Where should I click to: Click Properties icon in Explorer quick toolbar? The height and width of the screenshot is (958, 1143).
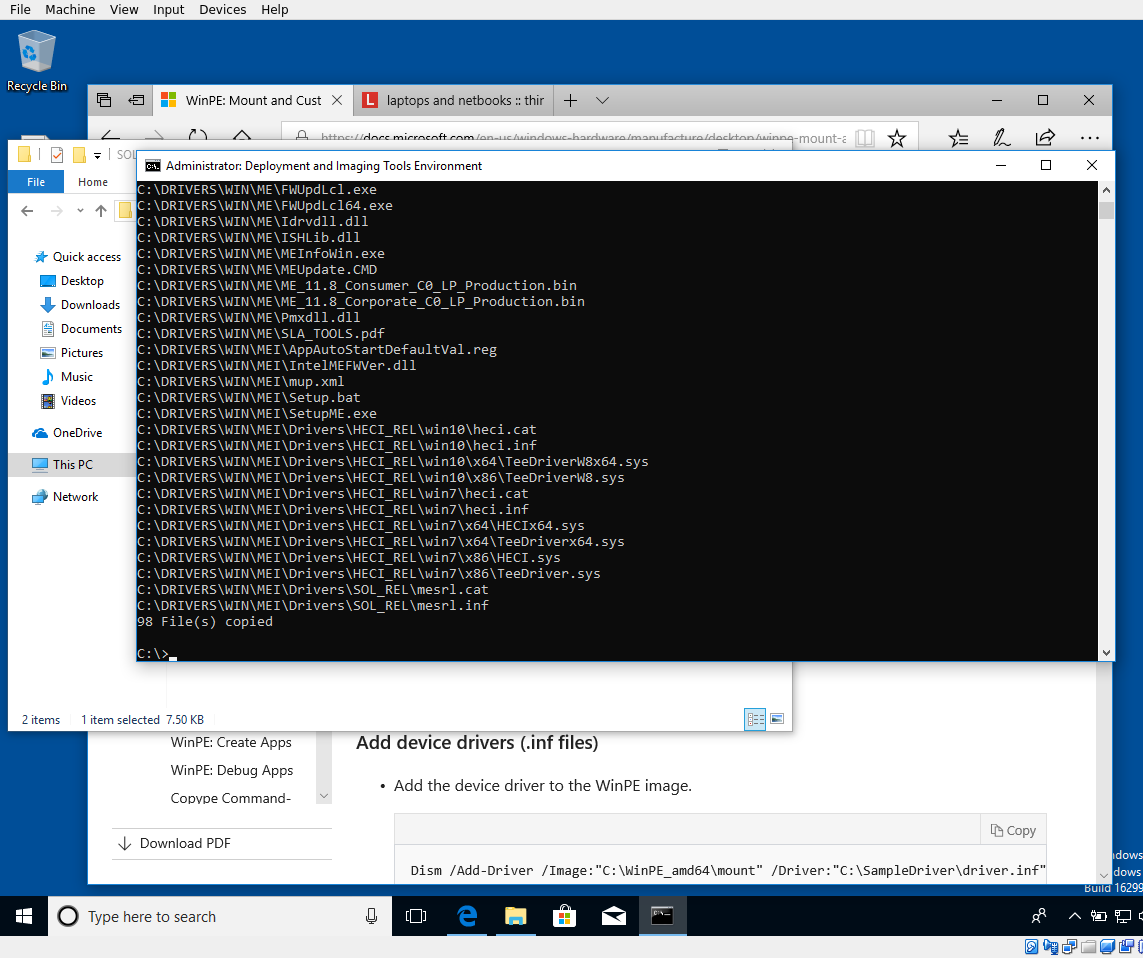click(57, 155)
